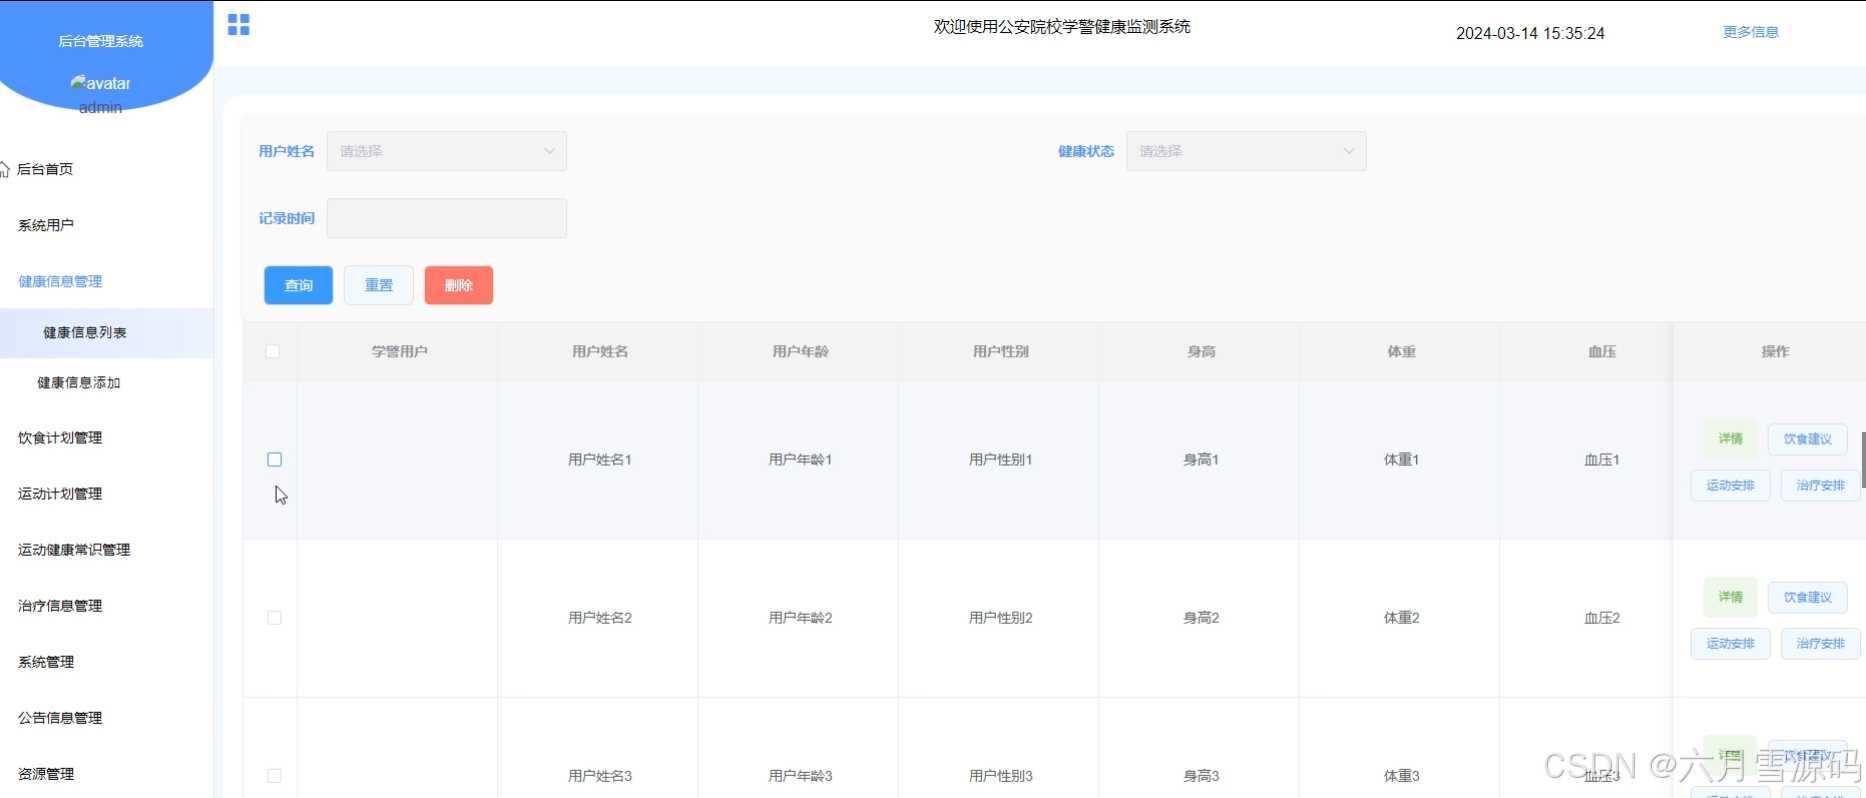Click the cell 用户年龄2
This screenshot has height=798, width=1866.
[800, 617]
